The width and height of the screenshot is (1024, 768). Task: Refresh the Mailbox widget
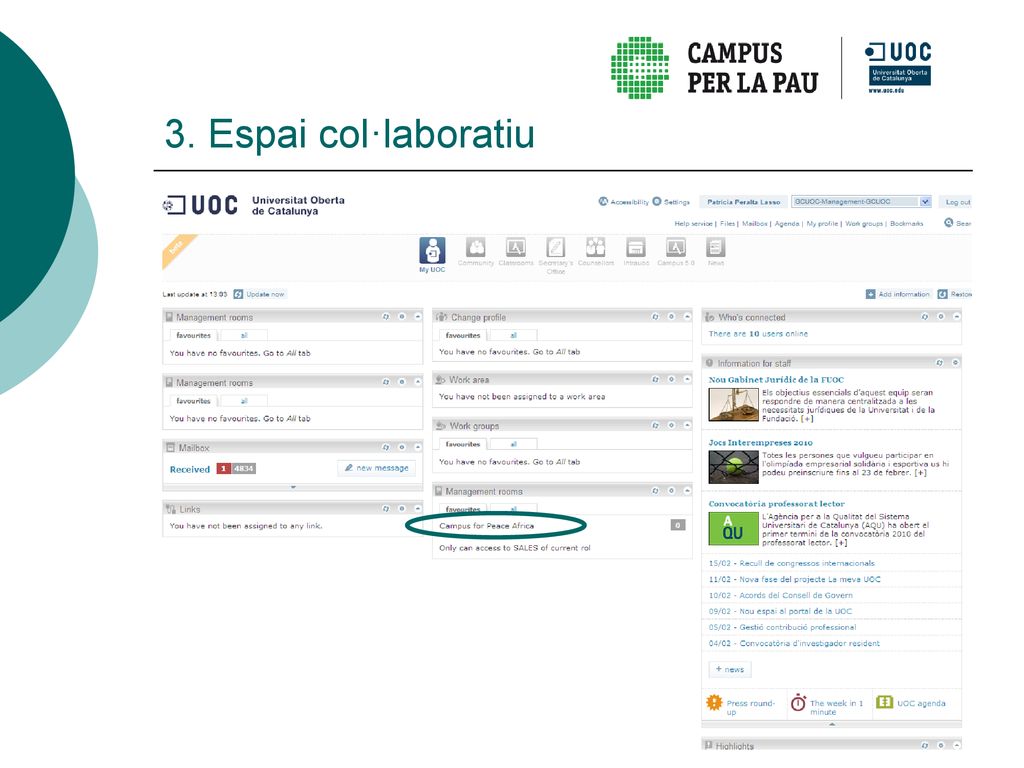coord(385,447)
